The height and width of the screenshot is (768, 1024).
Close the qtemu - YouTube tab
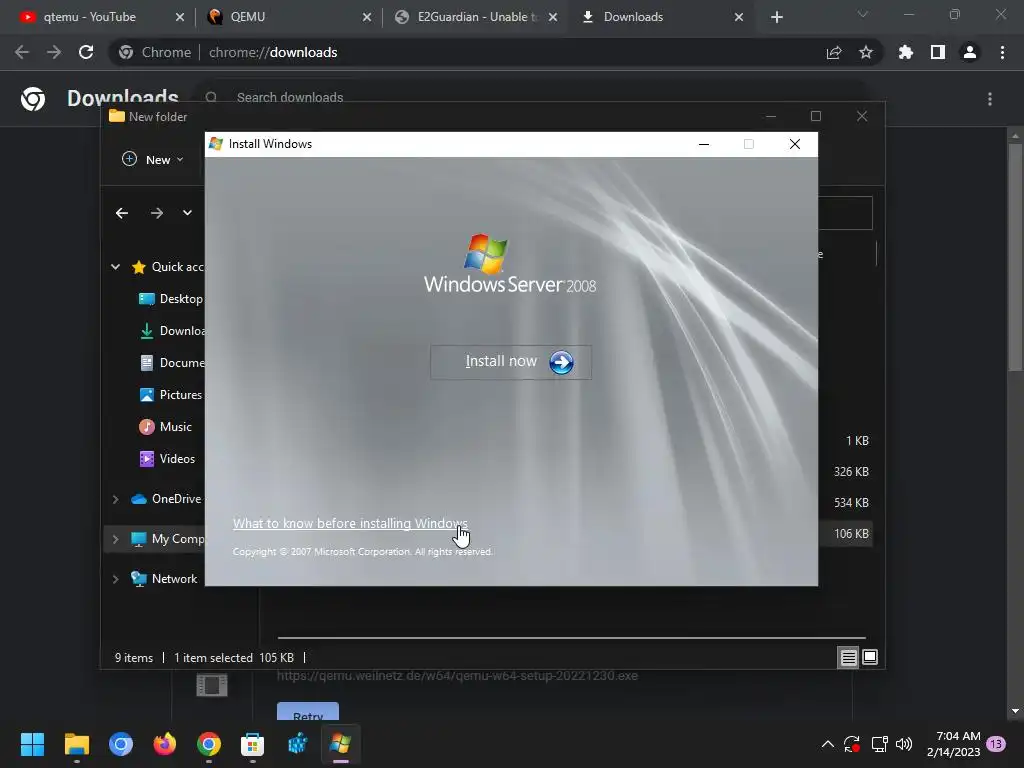[180, 17]
